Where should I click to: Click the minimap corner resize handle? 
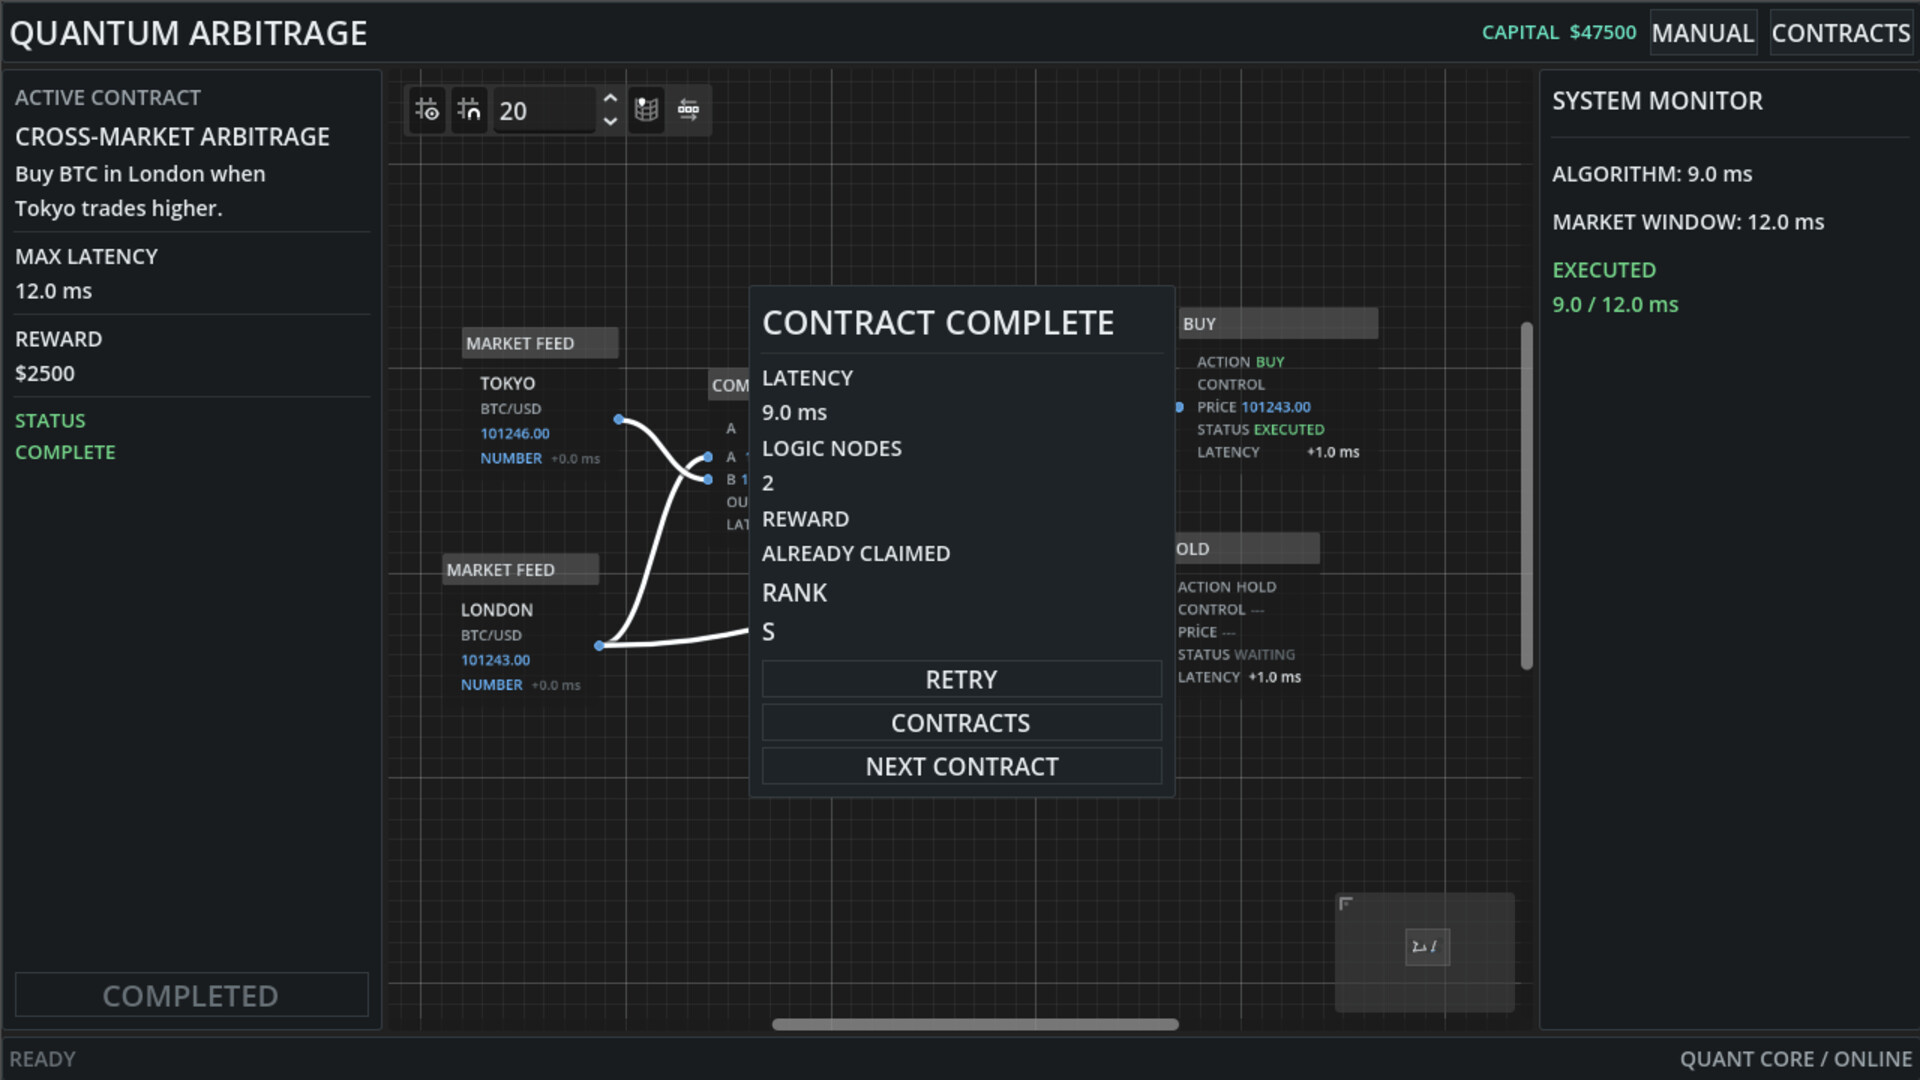pos(1346,904)
